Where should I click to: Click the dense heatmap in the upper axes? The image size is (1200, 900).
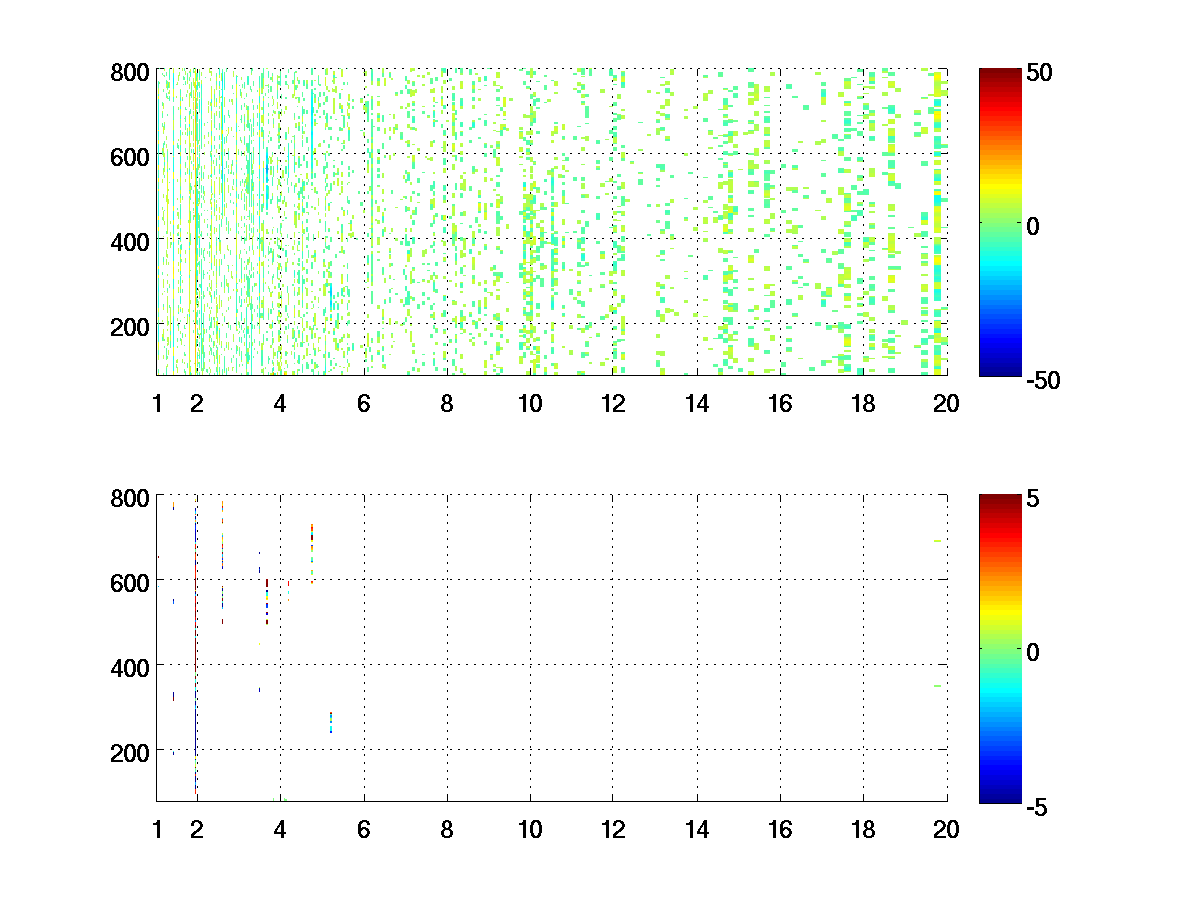551,222
